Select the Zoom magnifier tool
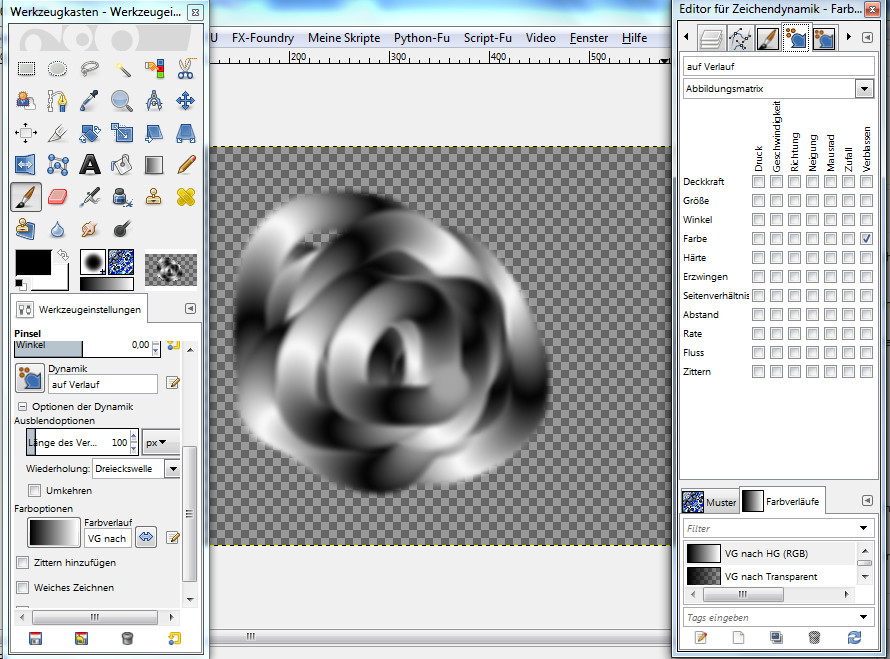 [x=122, y=101]
